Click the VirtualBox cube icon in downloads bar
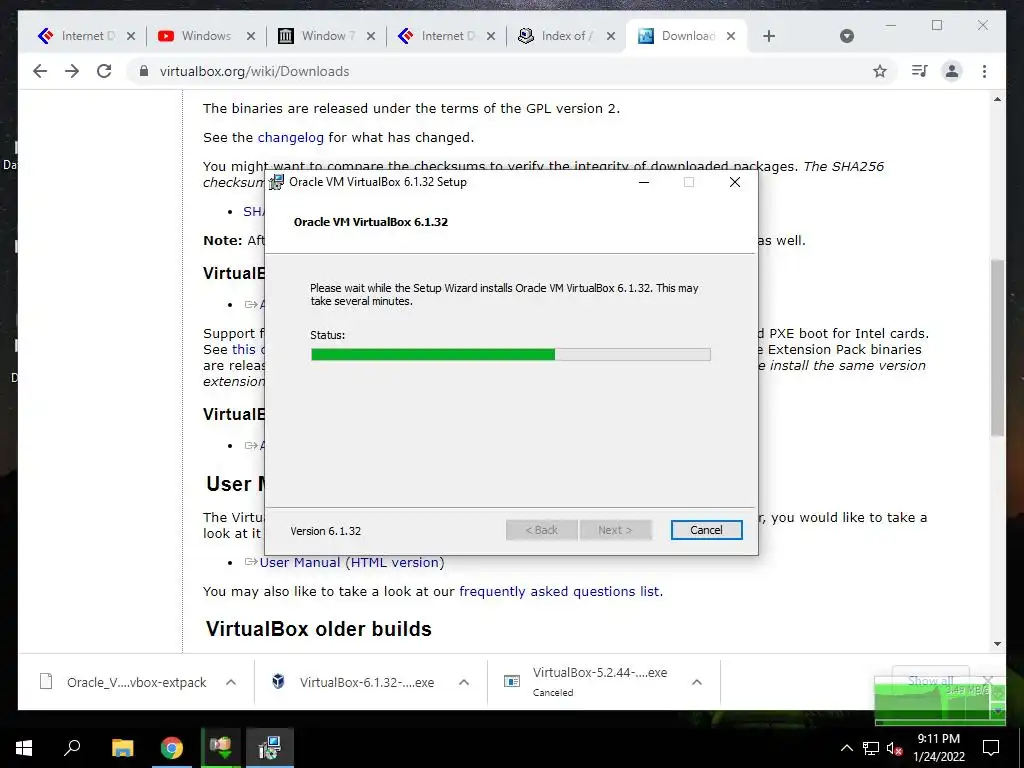This screenshot has width=1024, height=768. point(278,682)
